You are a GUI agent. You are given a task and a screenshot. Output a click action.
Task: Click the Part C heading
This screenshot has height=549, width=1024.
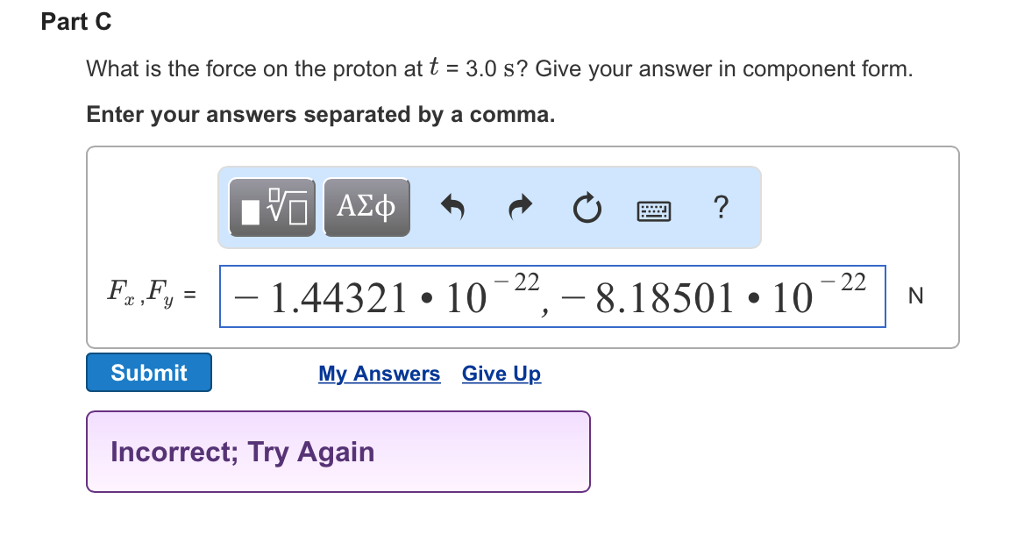[76, 22]
